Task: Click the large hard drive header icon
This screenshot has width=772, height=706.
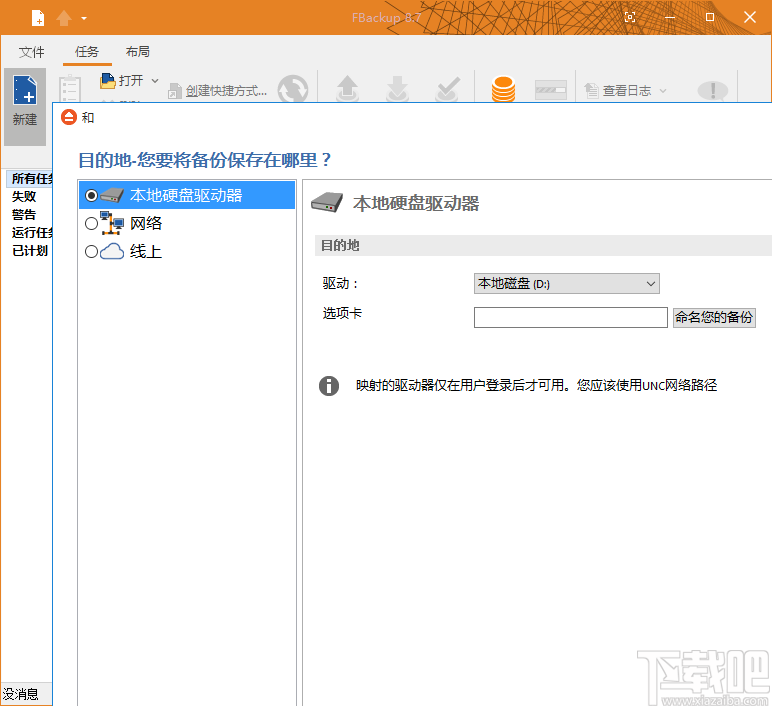Action: pos(327,202)
